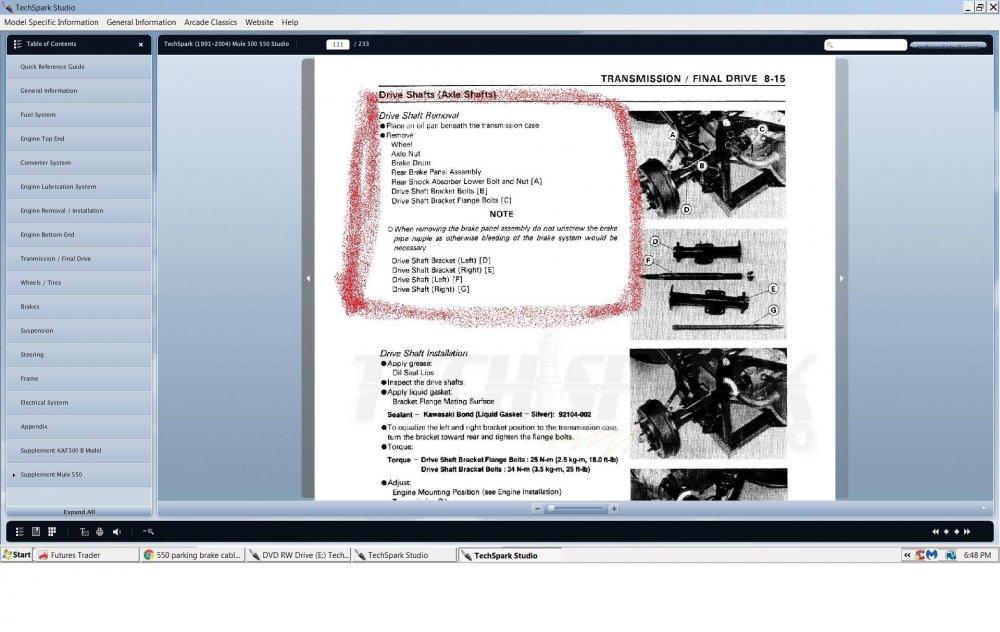Open Appendix chapter
Viewport: 1000px width, 632px height.
(x=79, y=427)
